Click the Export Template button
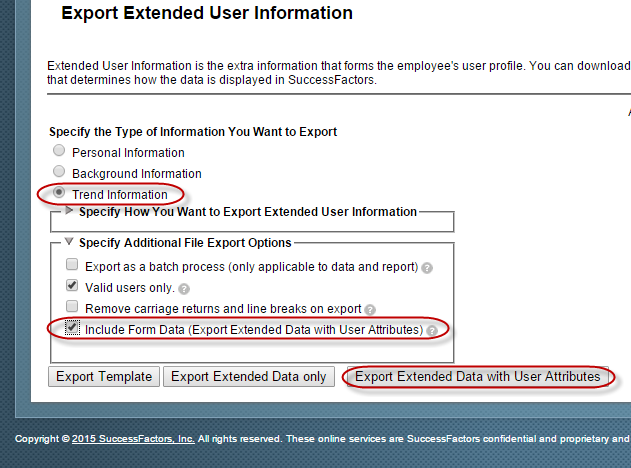Viewport: 631px width, 468px height. point(104,377)
